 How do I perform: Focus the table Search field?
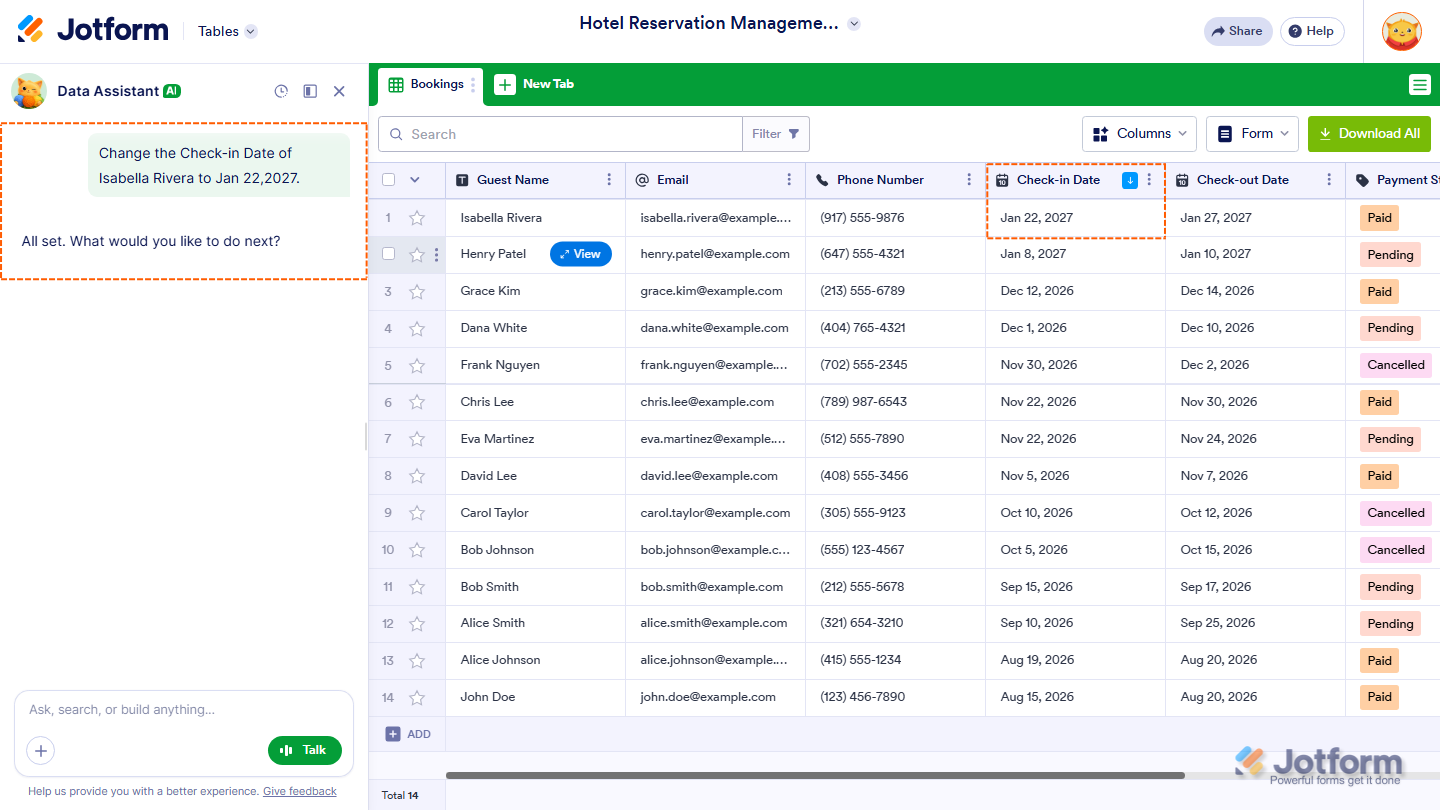point(560,134)
